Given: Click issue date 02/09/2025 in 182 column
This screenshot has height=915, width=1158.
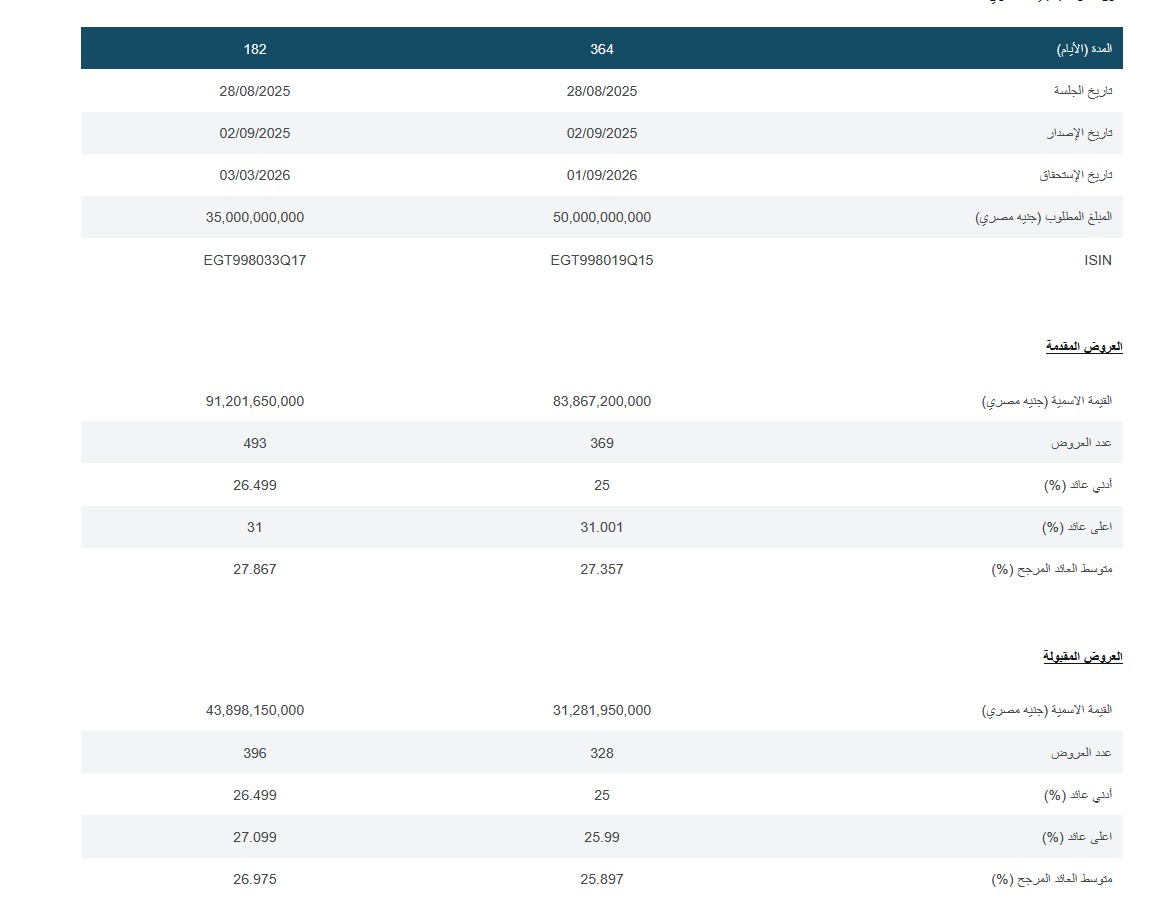Looking at the screenshot, I should pyautogui.click(x=255, y=133).
